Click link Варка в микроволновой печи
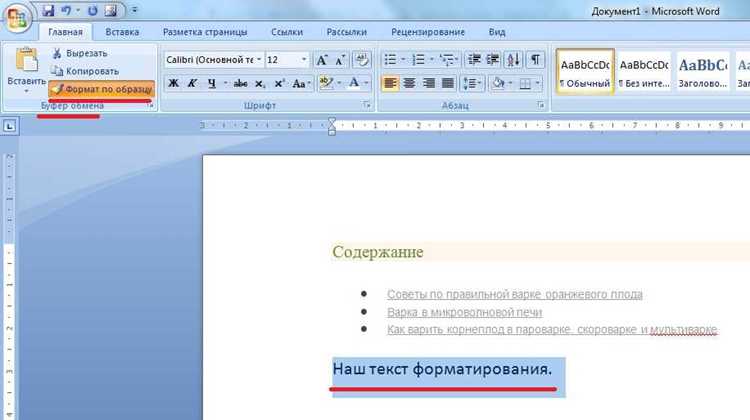The height and width of the screenshot is (420, 750). tap(464, 312)
